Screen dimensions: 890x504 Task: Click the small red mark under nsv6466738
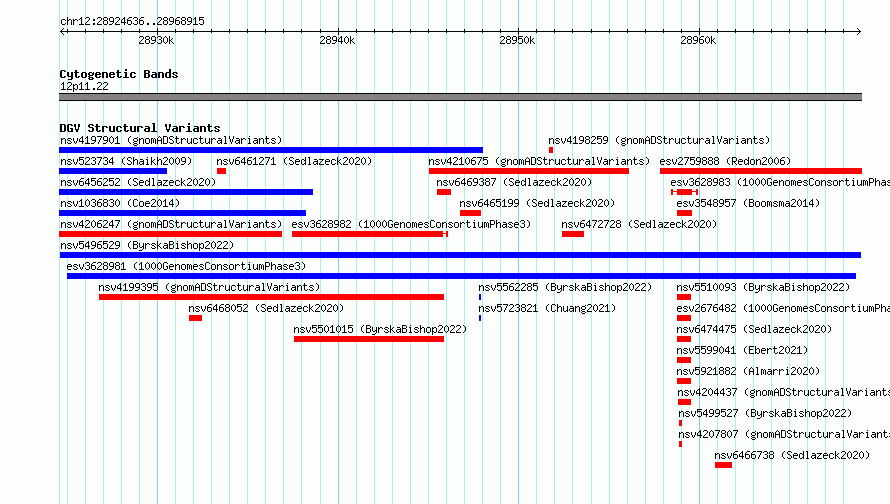point(723,465)
